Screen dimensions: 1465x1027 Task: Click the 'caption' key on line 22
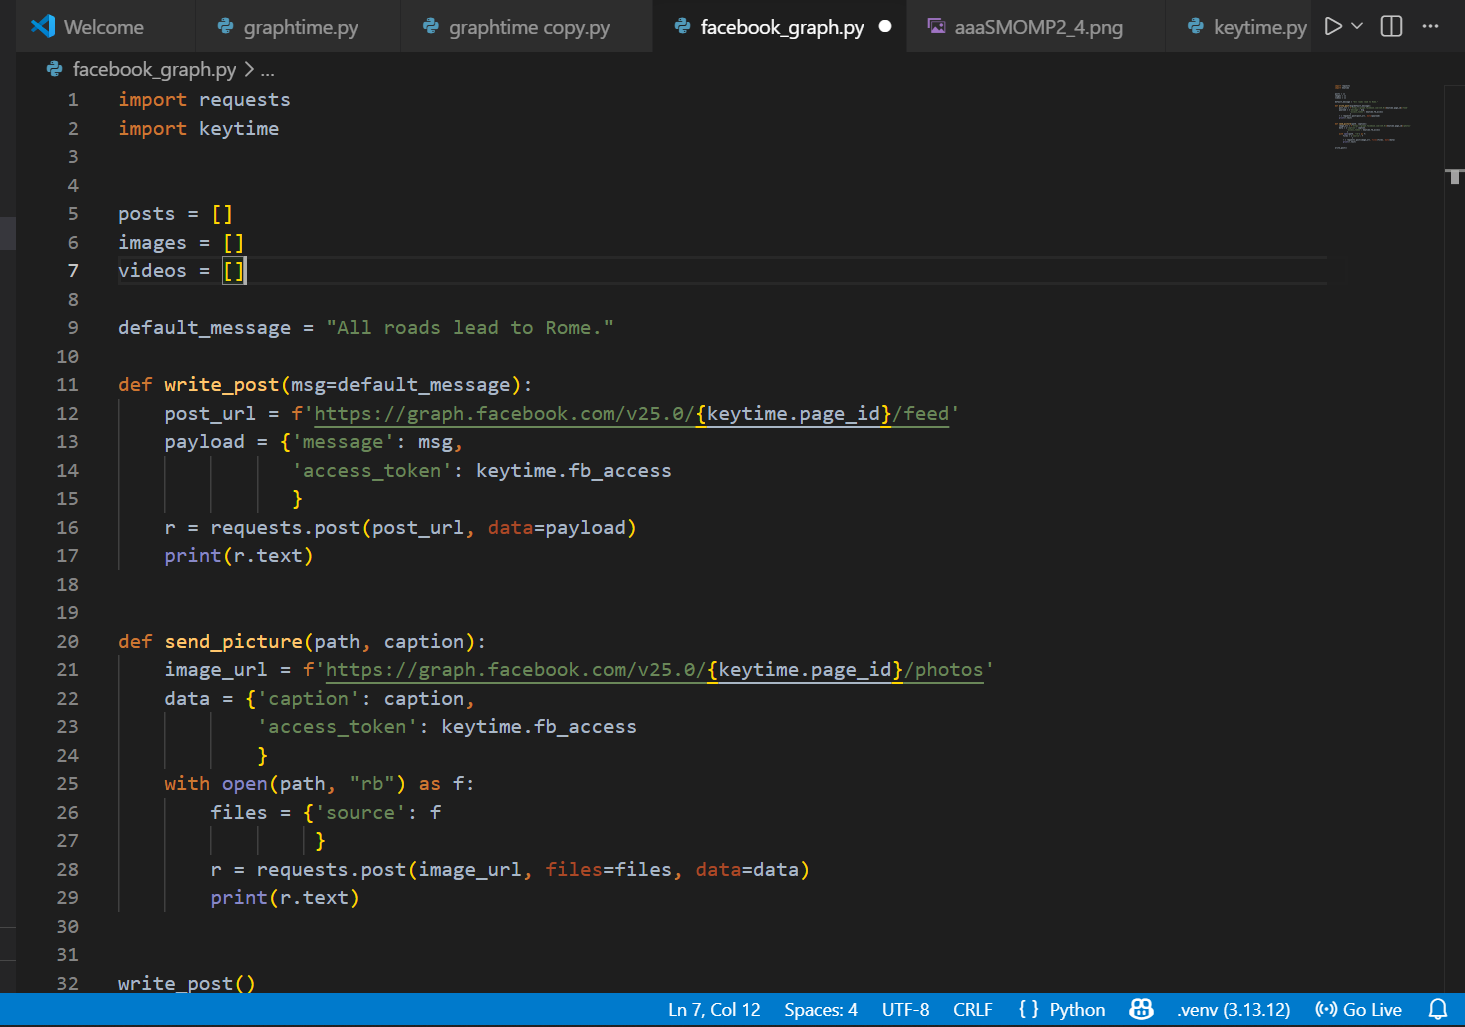tap(308, 699)
